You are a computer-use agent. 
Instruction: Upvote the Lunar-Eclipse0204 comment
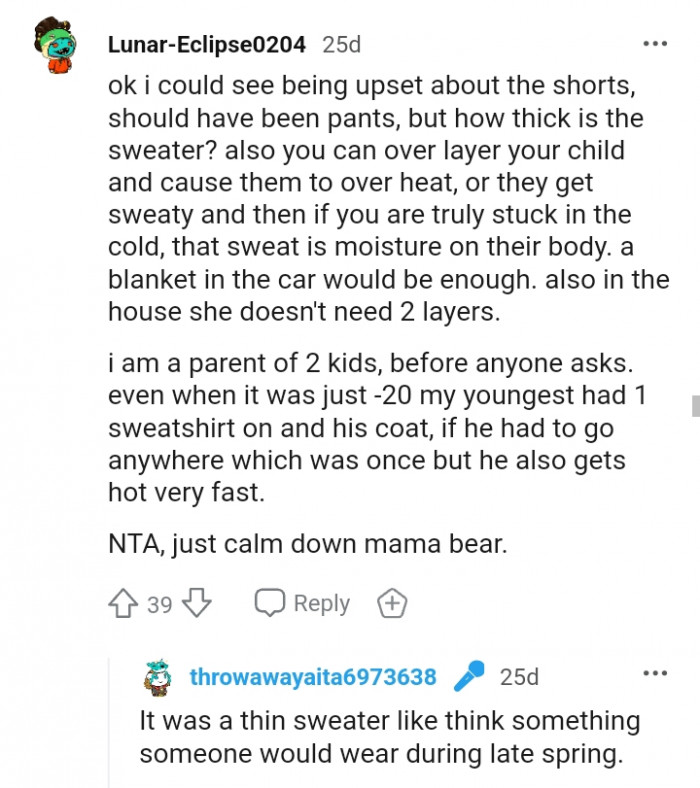coord(122,603)
